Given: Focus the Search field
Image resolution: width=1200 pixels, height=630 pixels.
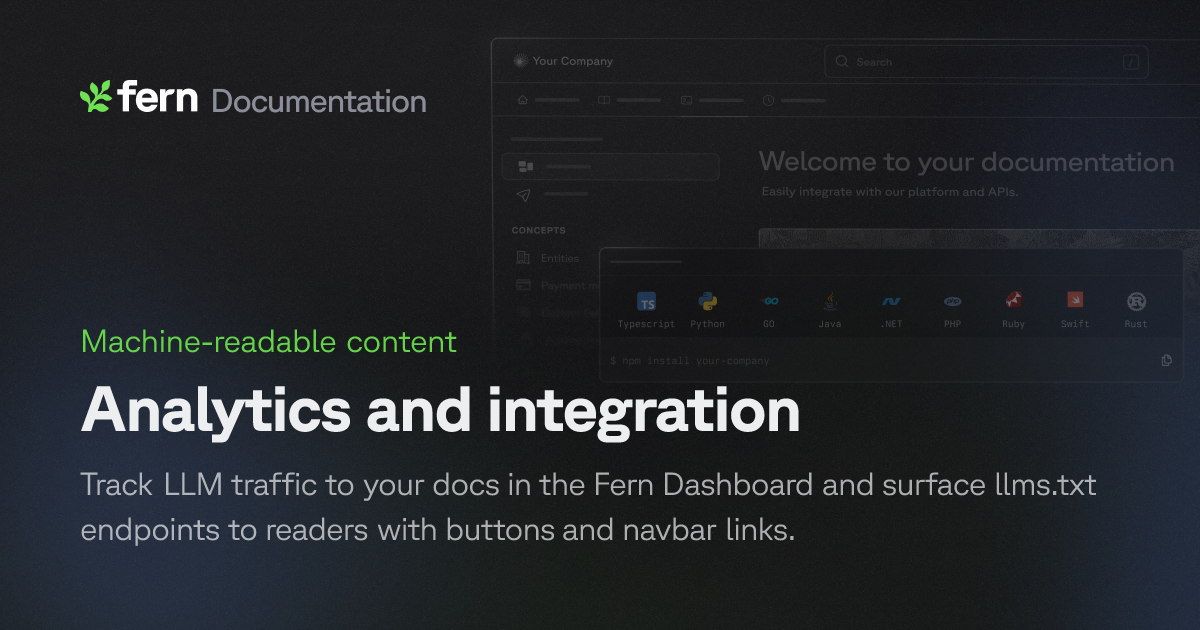Looking at the screenshot, I should 986,62.
